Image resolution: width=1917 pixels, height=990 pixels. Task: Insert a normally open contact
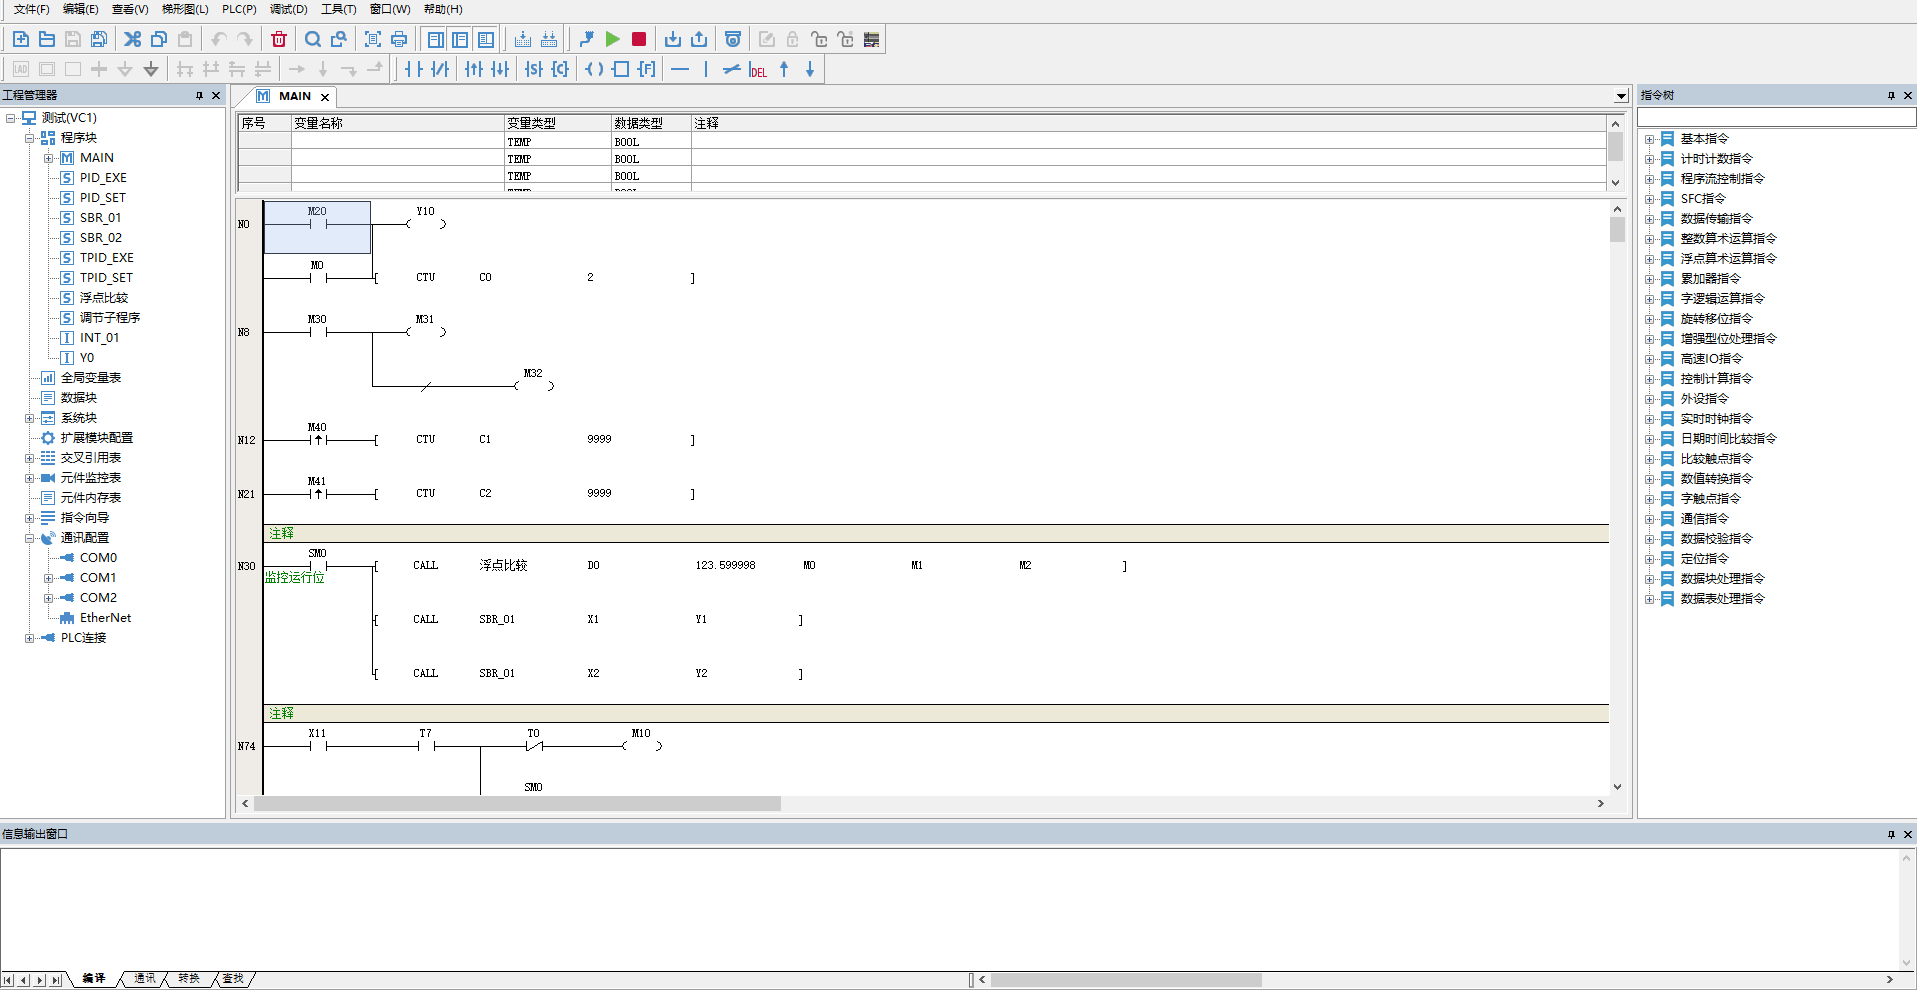click(413, 69)
